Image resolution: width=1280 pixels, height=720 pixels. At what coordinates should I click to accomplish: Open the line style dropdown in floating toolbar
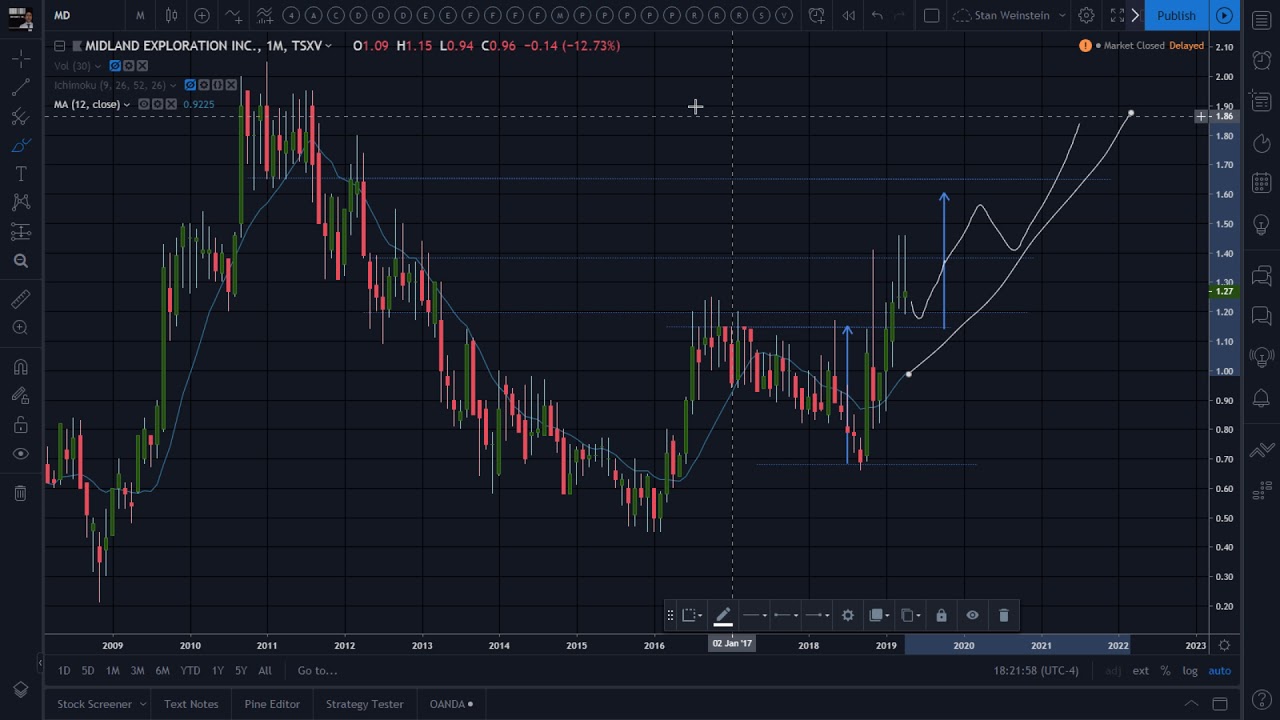tap(754, 615)
